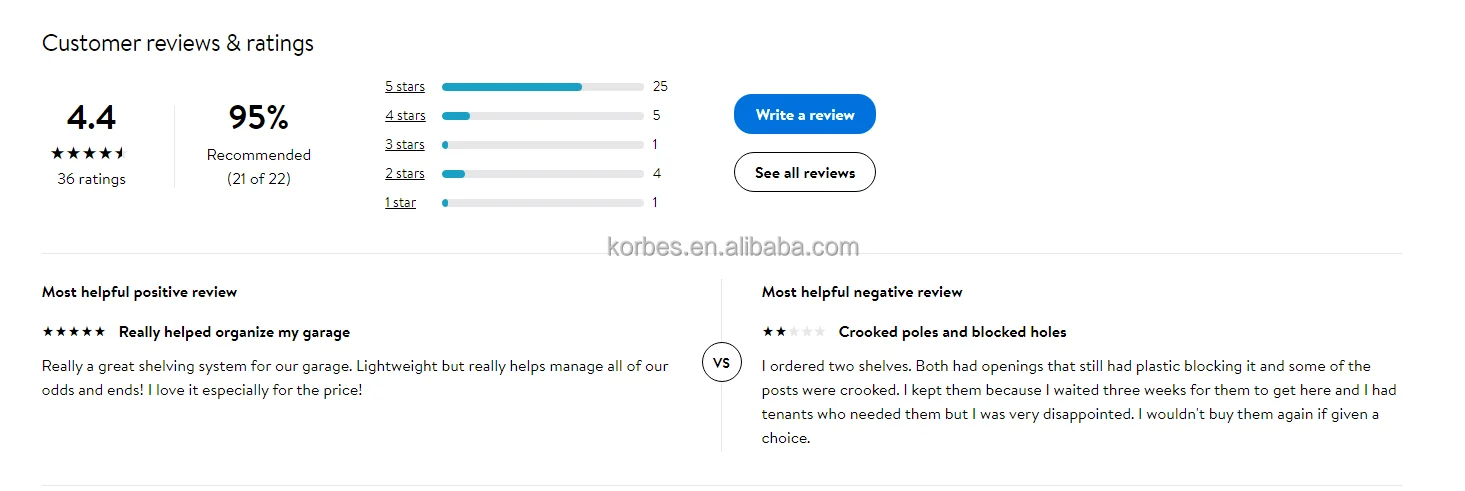Click the 1 star rating bar
This screenshot has width=1465, height=491.
tap(542, 203)
